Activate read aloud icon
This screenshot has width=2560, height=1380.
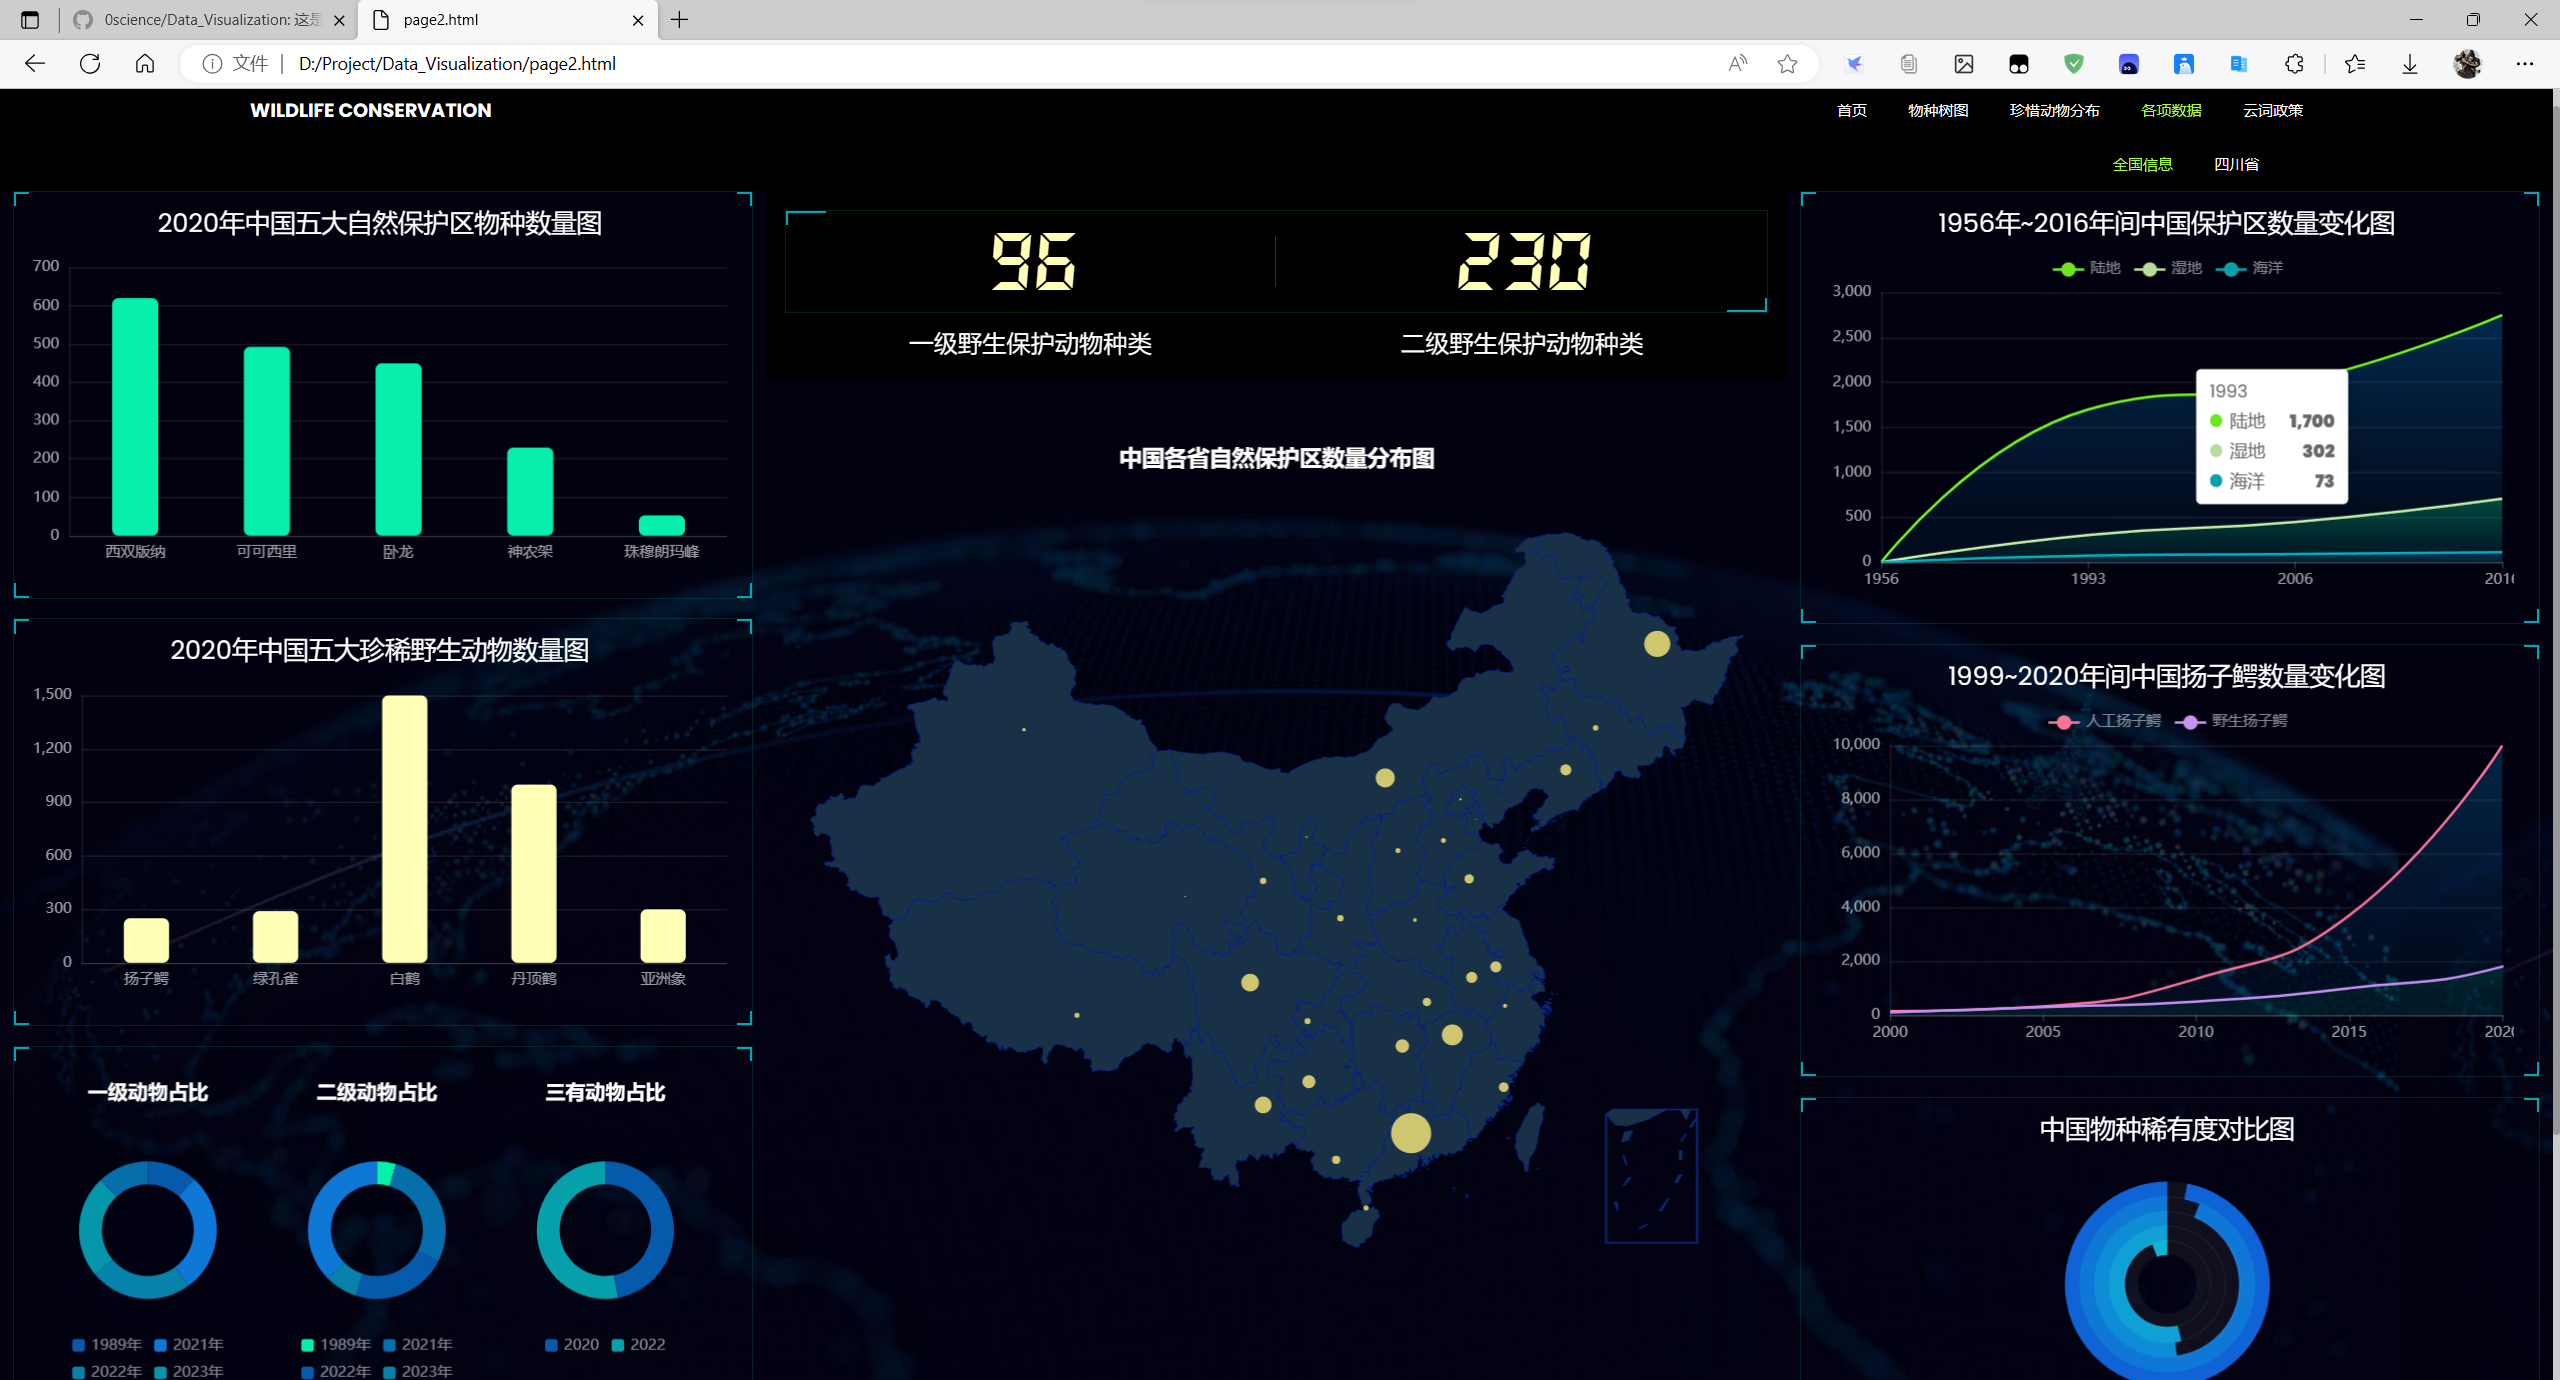point(1738,64)
